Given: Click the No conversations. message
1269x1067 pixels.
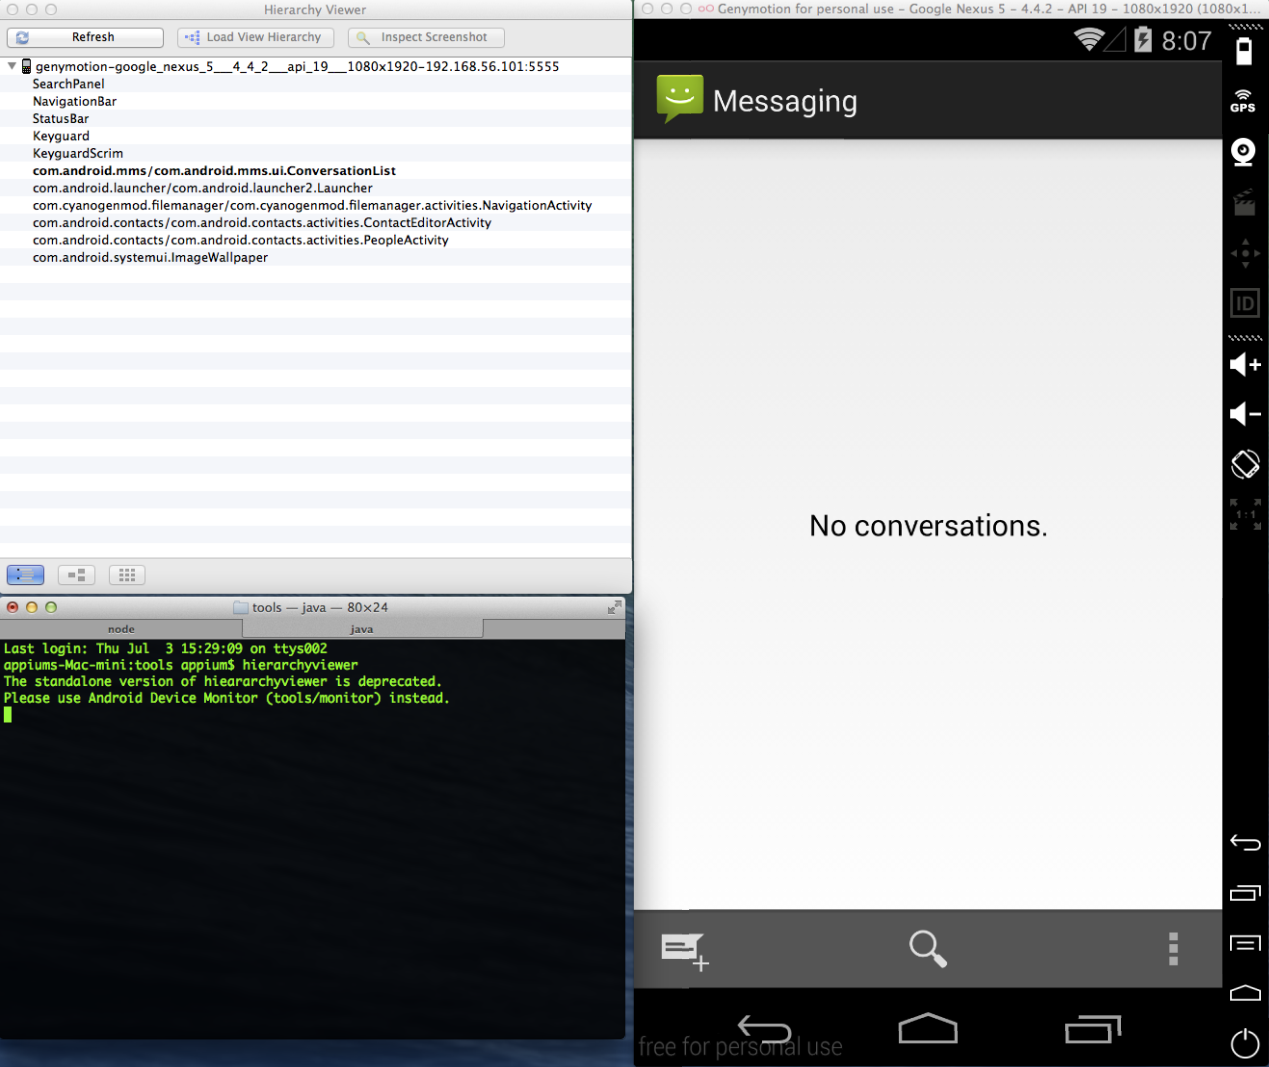Looking at the screenshot, I should point(928,526).
